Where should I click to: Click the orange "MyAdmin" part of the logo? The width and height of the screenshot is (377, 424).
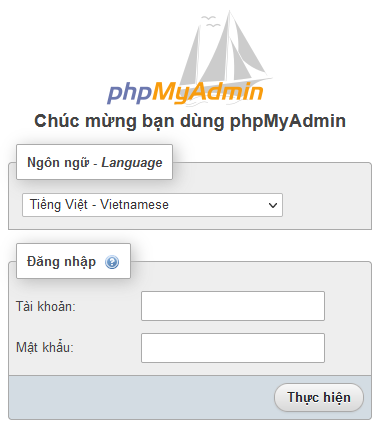pos(208,92)
